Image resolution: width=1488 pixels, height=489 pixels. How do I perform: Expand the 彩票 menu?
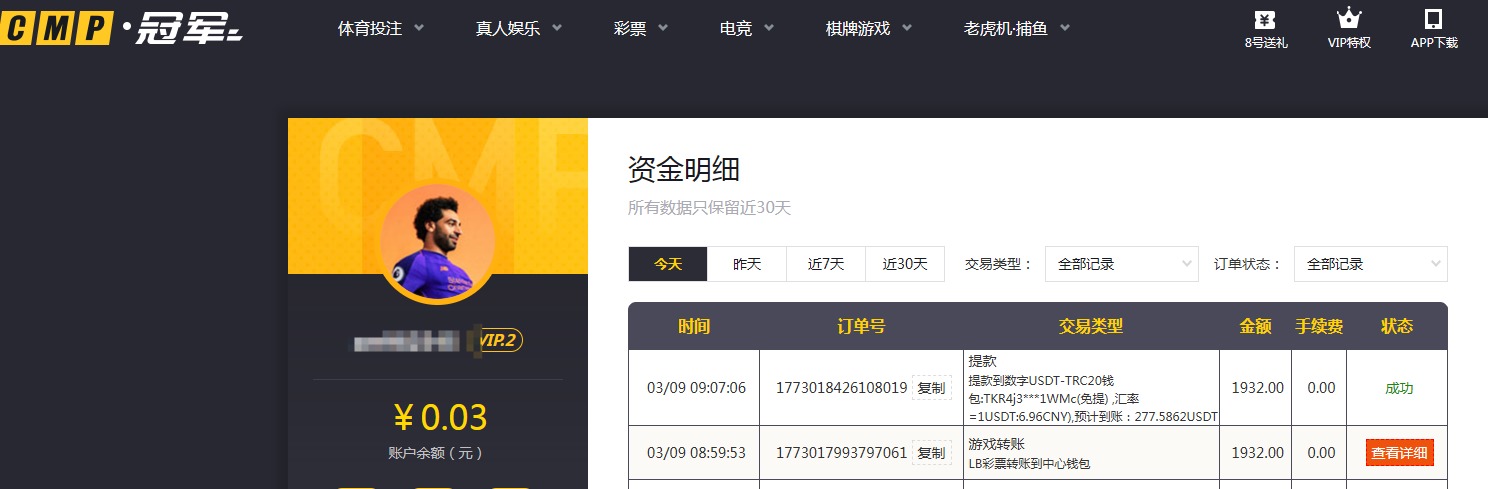[641, 28]
